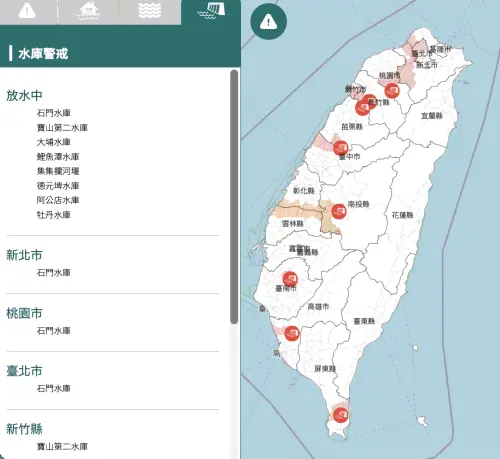Open the water waves river level tab
Viewport: 500px width, 459px height.
tap(150, 11)
